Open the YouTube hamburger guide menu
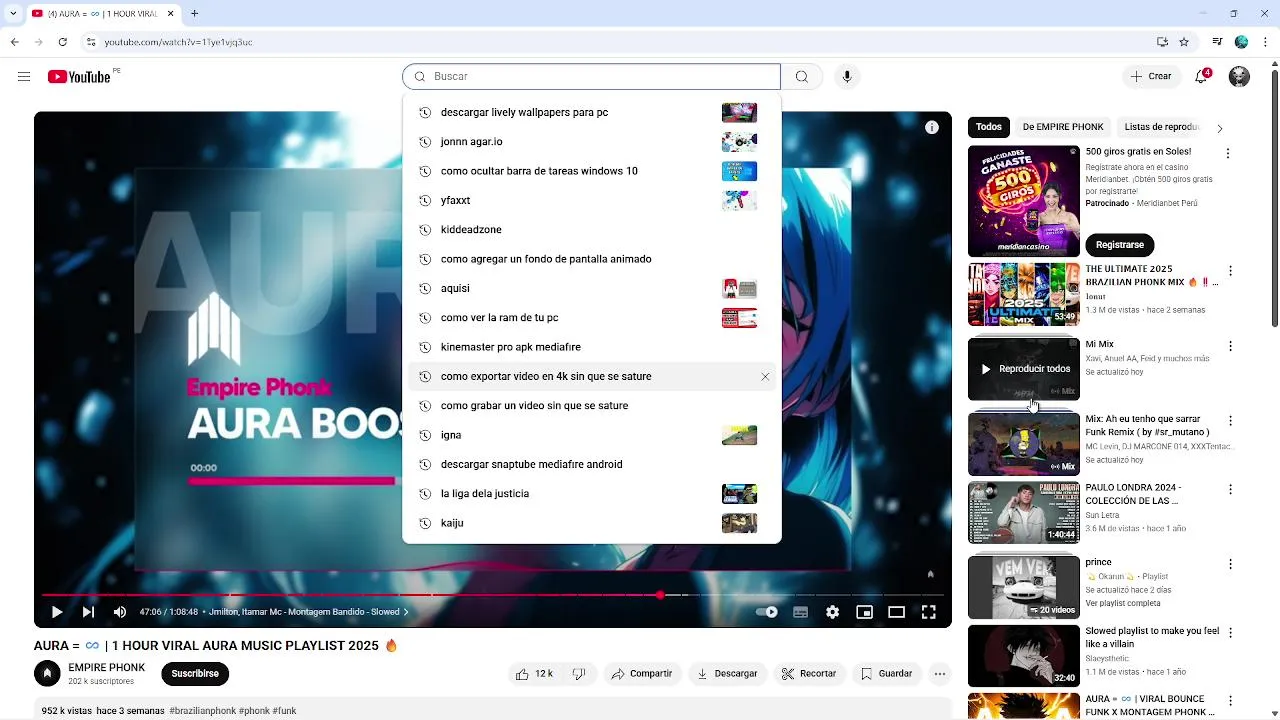 (x=24, y=77)
